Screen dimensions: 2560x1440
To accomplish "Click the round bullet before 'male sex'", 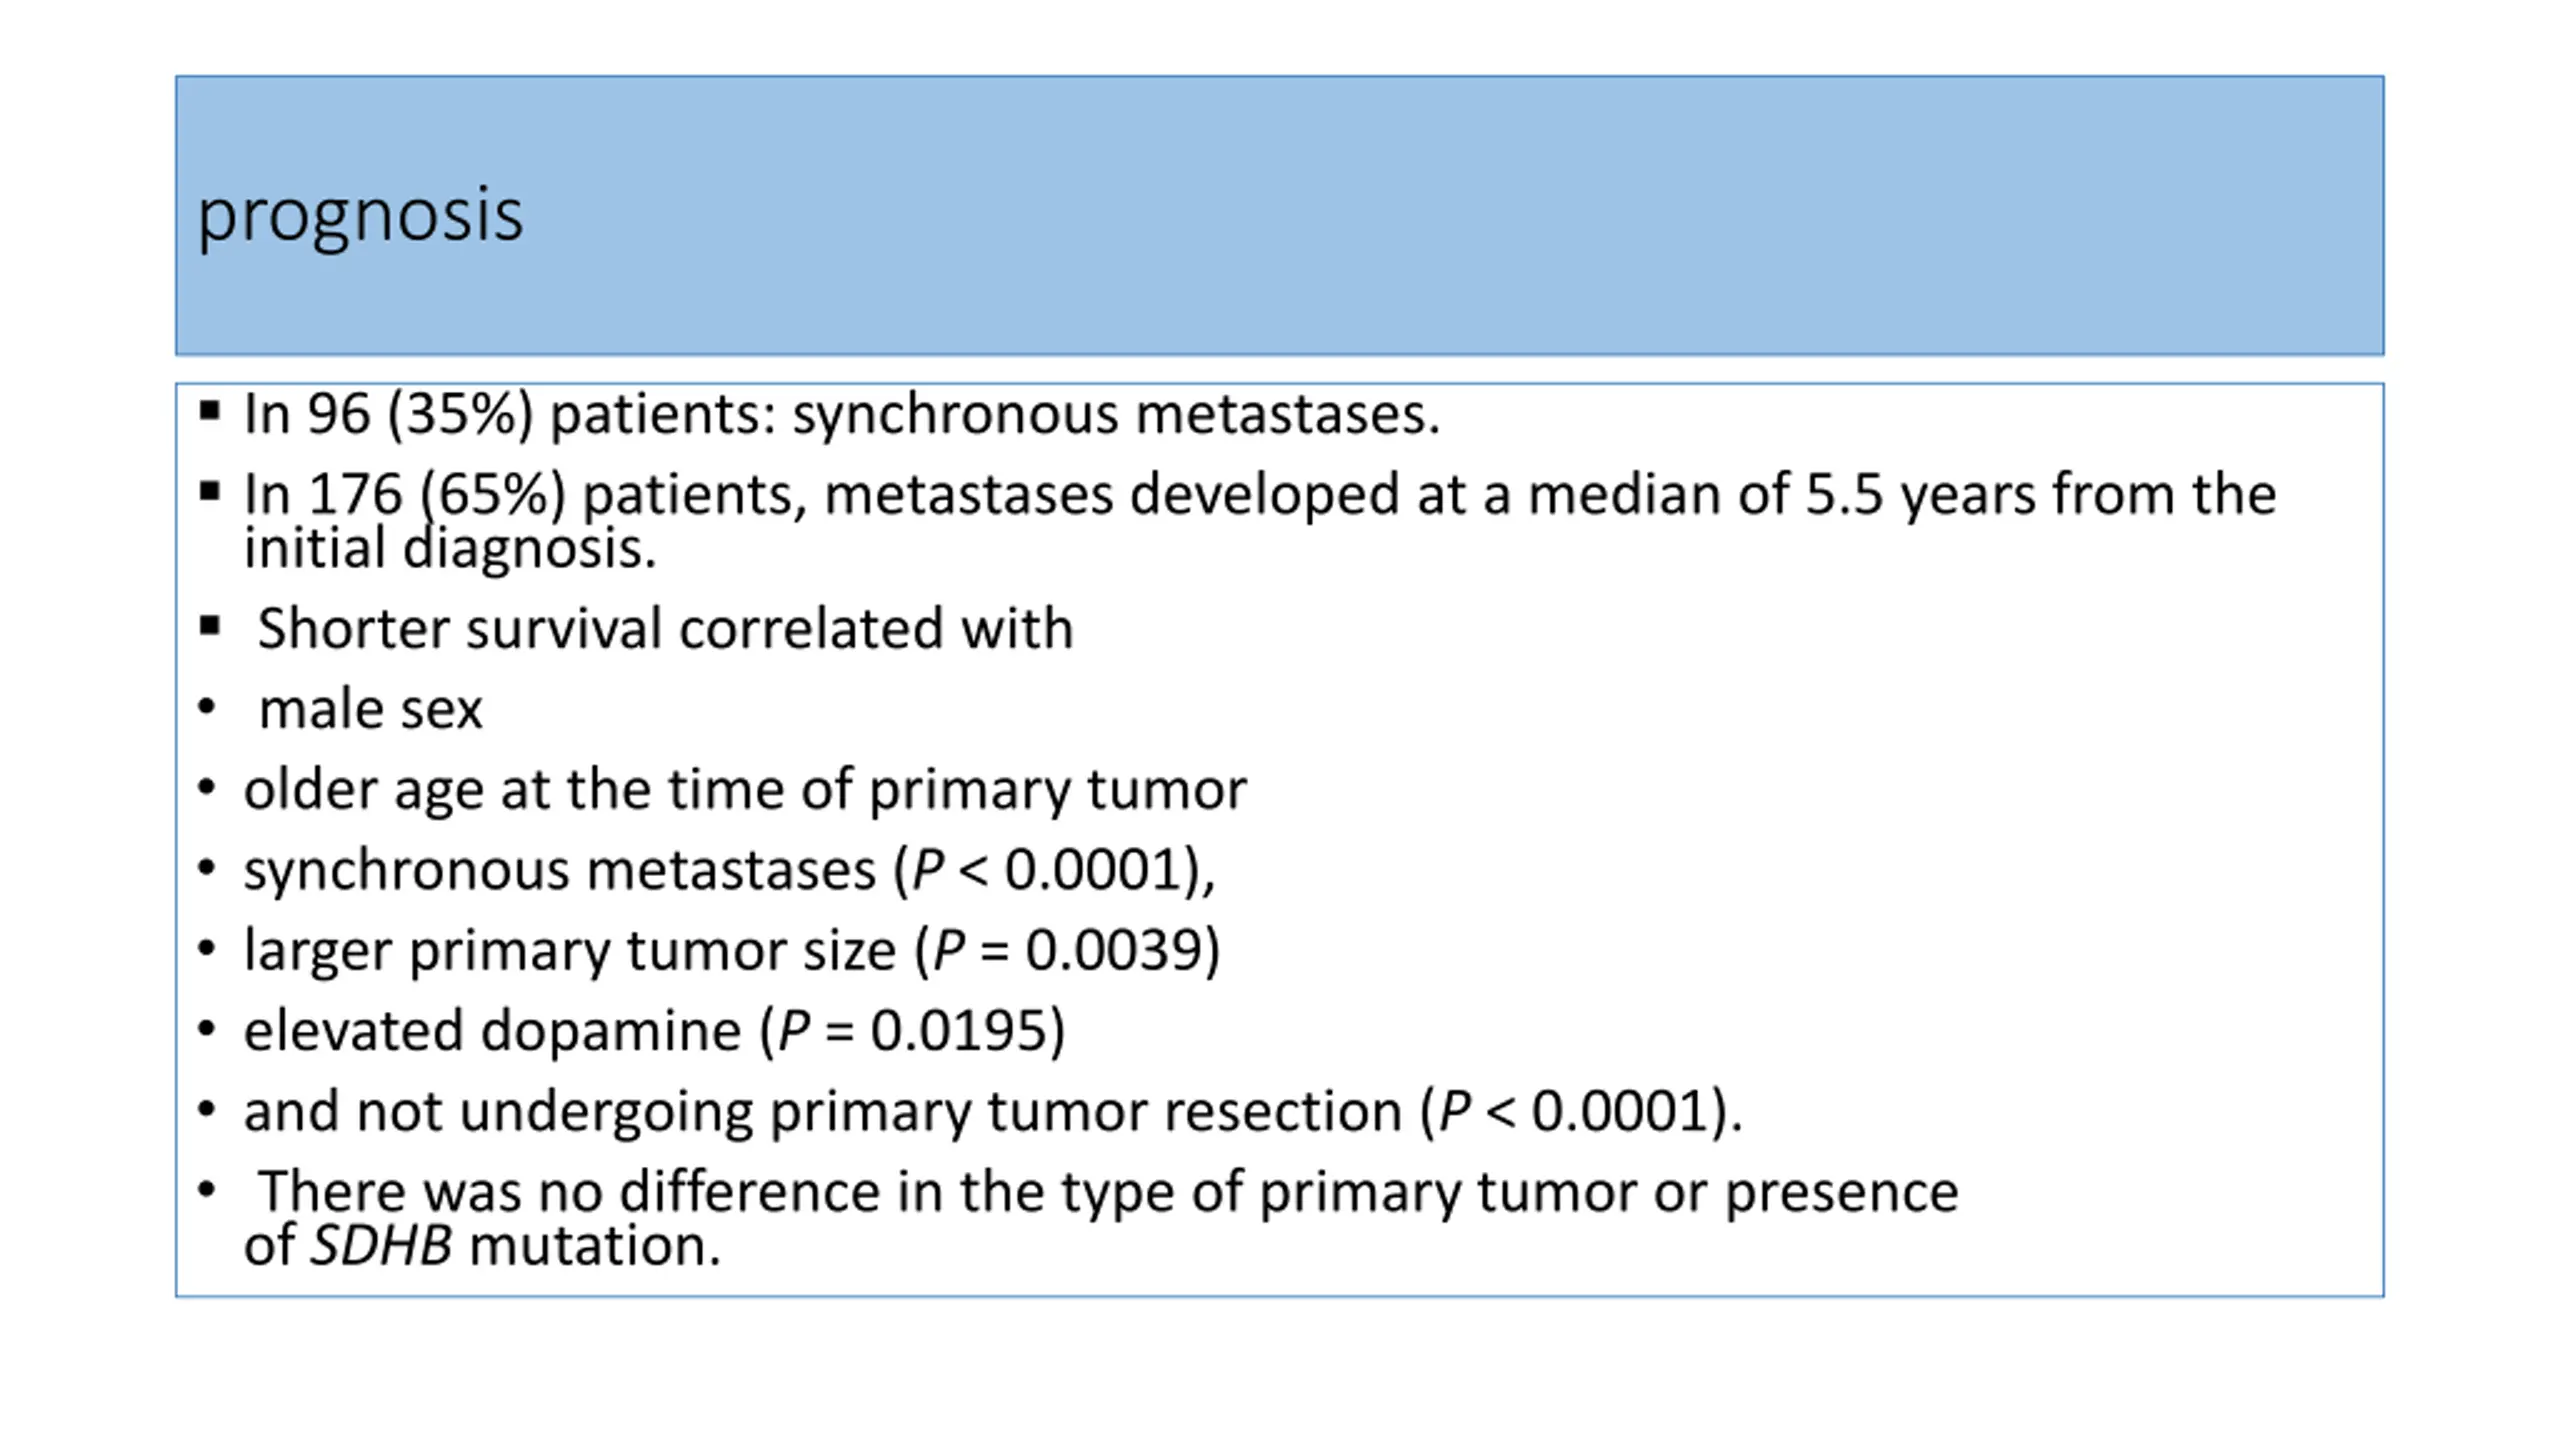I will pos(207,707).
